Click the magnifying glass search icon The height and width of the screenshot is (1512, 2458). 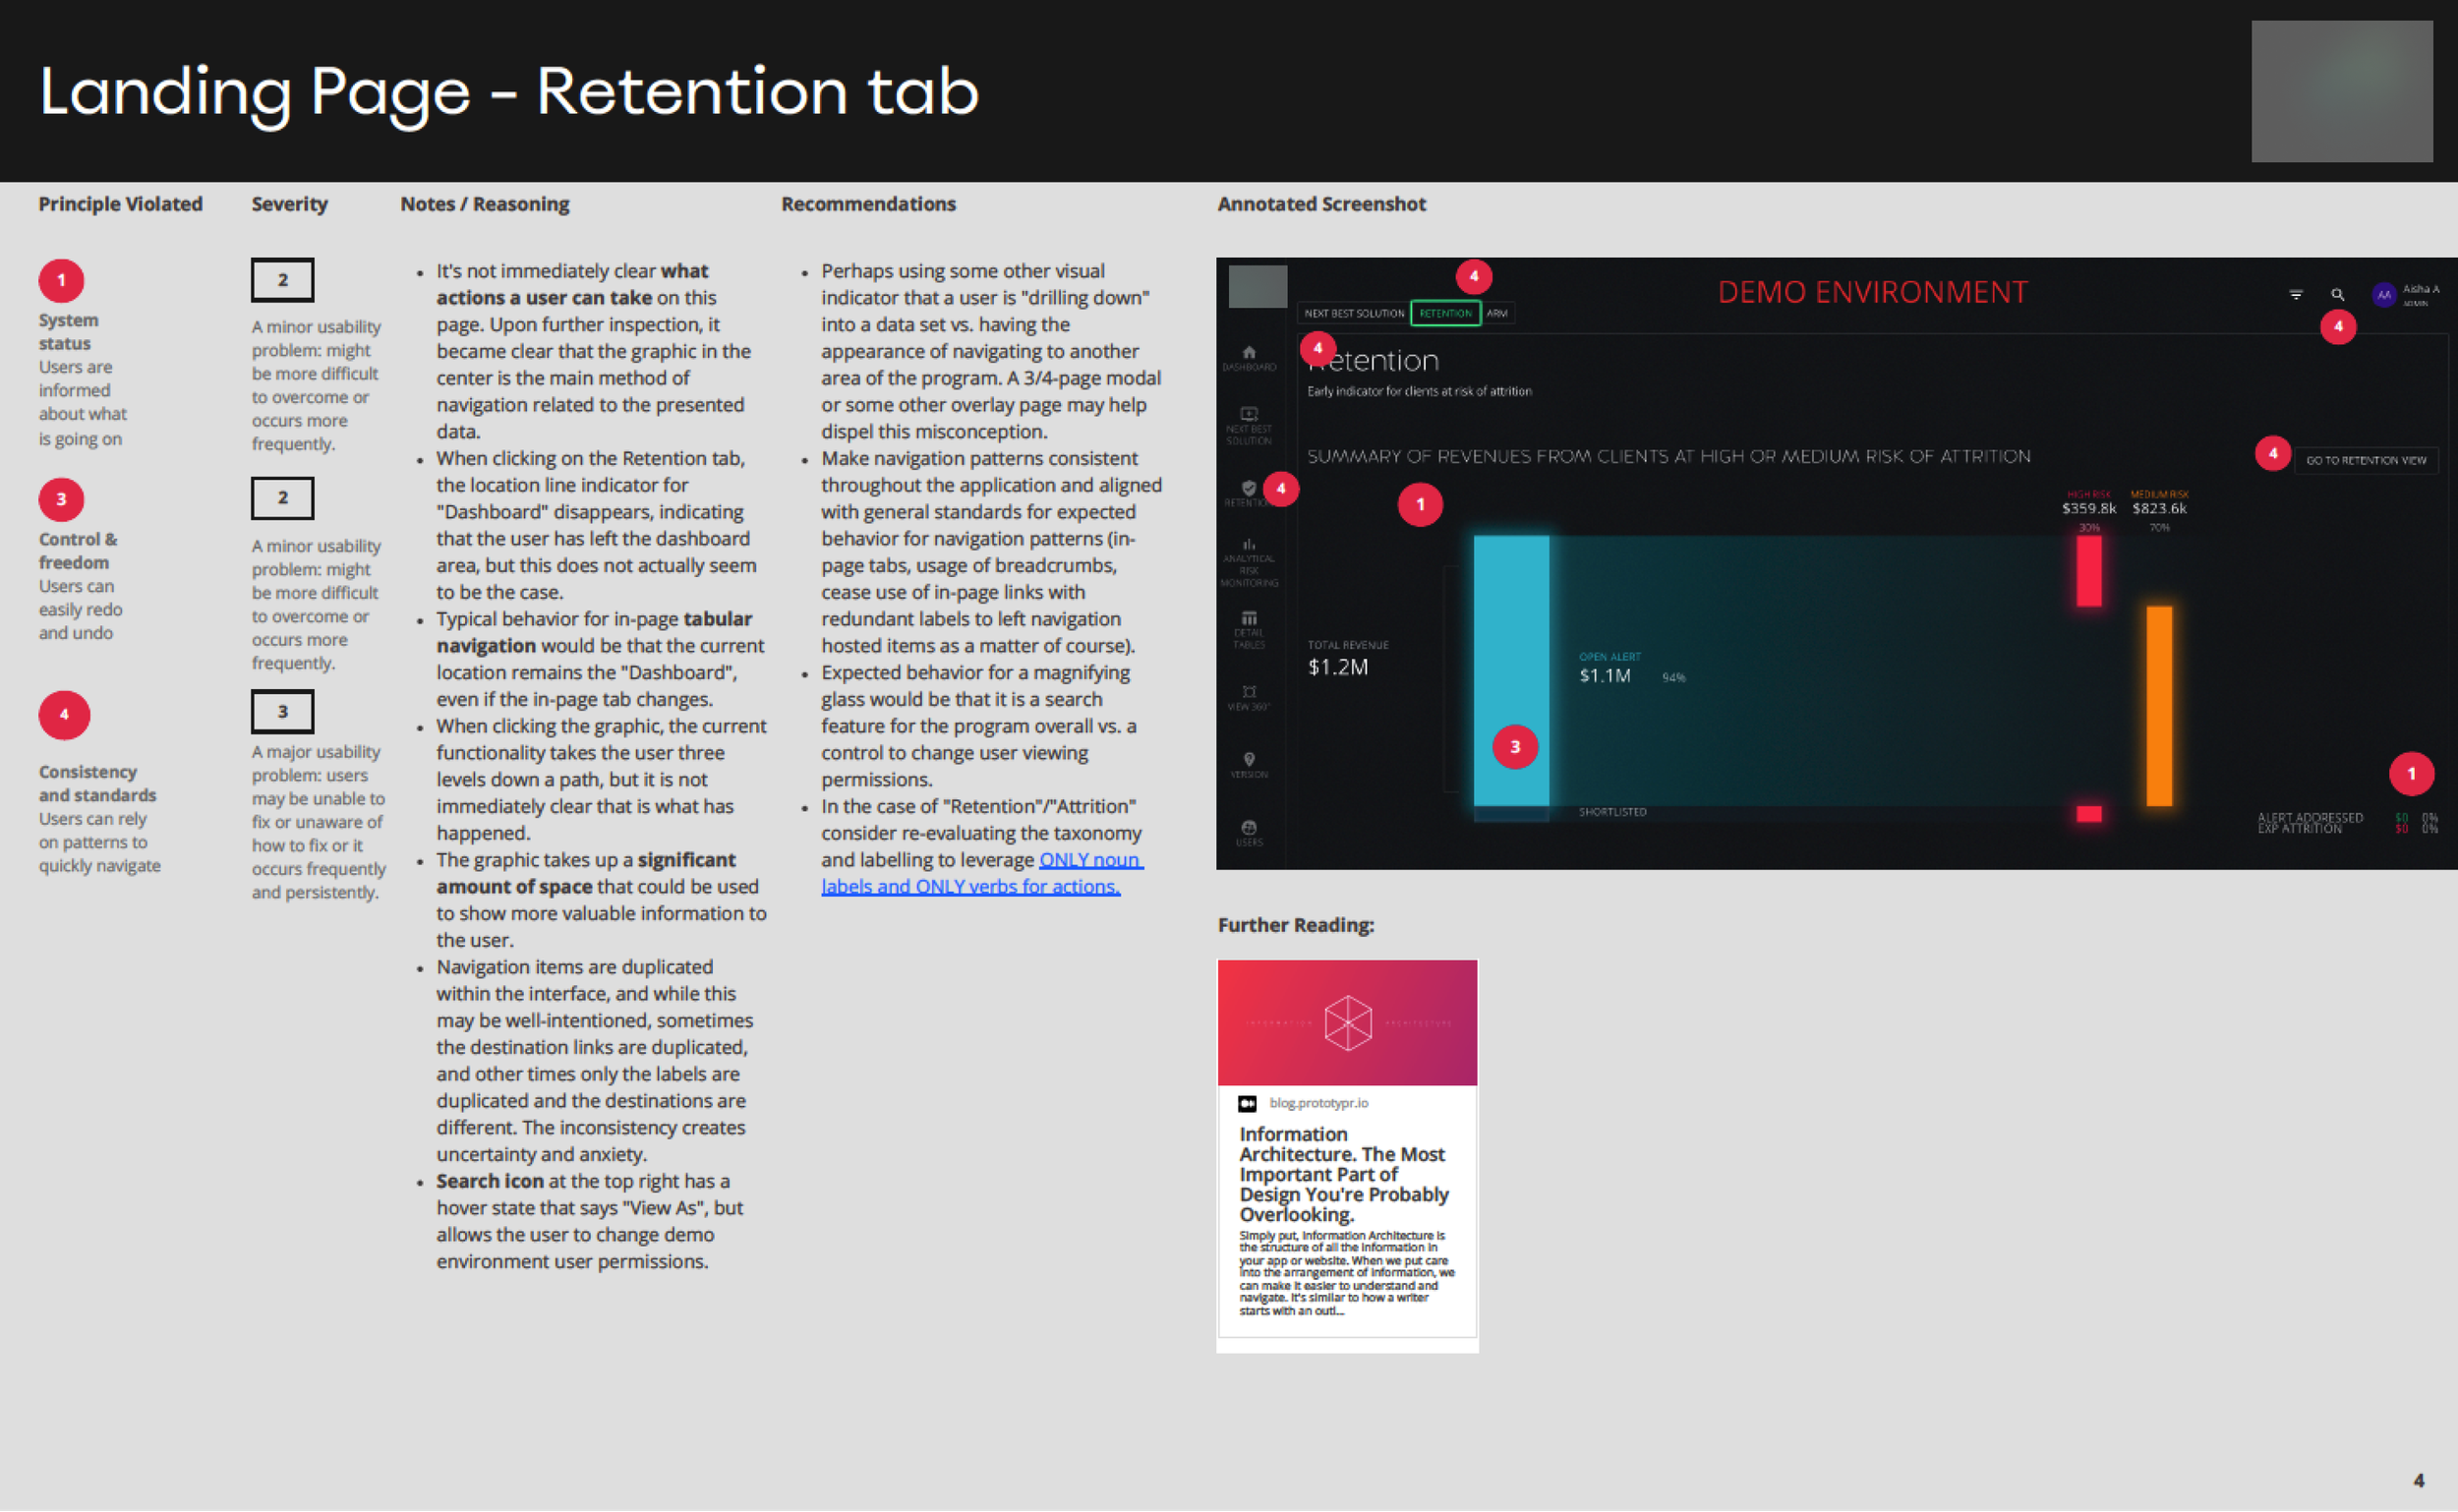point(2337,294)
